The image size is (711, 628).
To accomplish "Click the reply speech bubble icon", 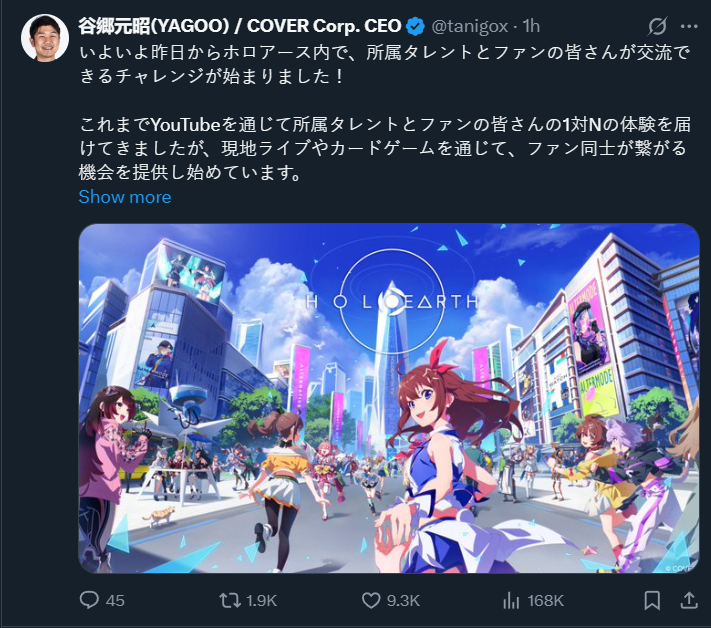I will coord(89,600).
